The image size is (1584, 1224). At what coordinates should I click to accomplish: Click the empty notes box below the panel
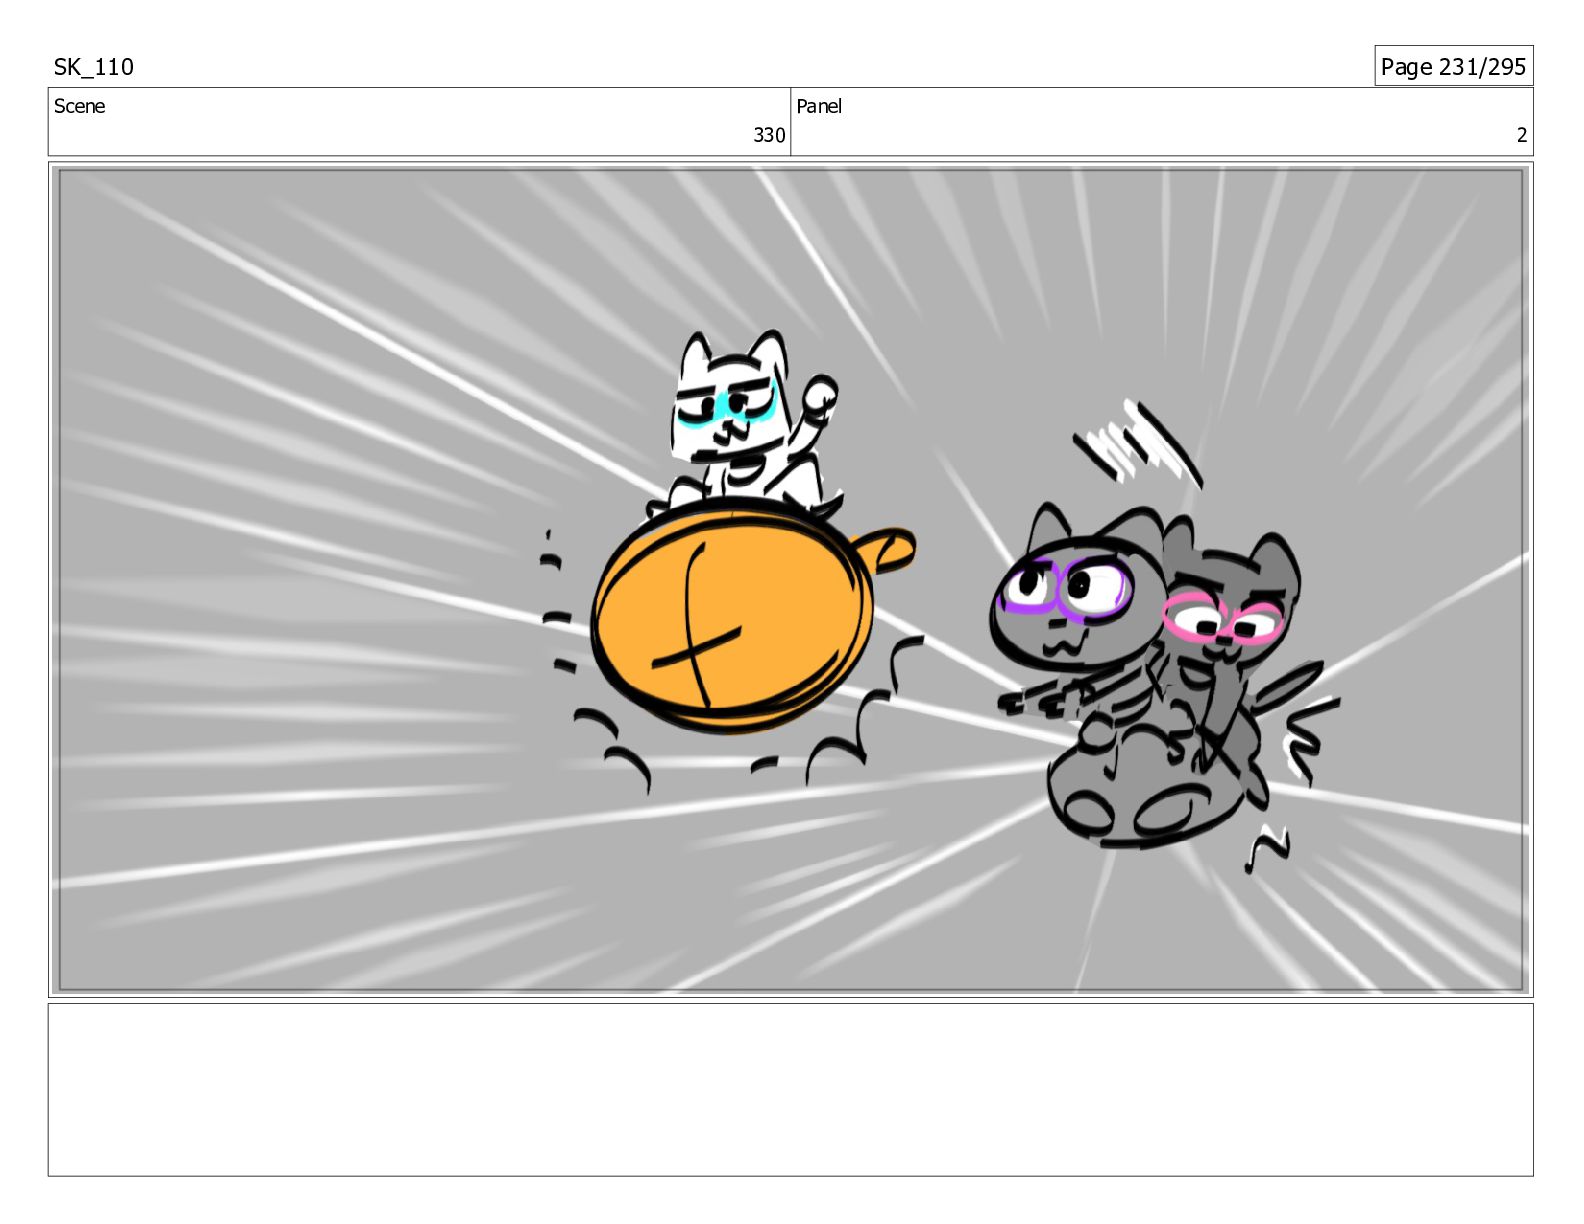pos(791,1090)
